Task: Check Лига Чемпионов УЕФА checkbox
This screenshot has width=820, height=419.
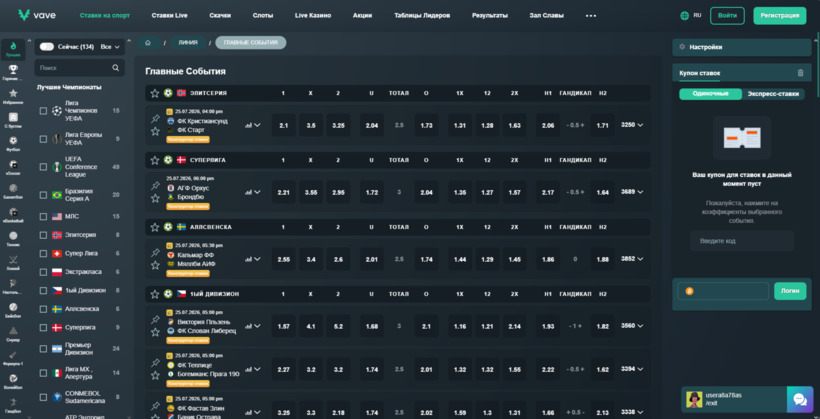Action: click(x=43, y=111)
